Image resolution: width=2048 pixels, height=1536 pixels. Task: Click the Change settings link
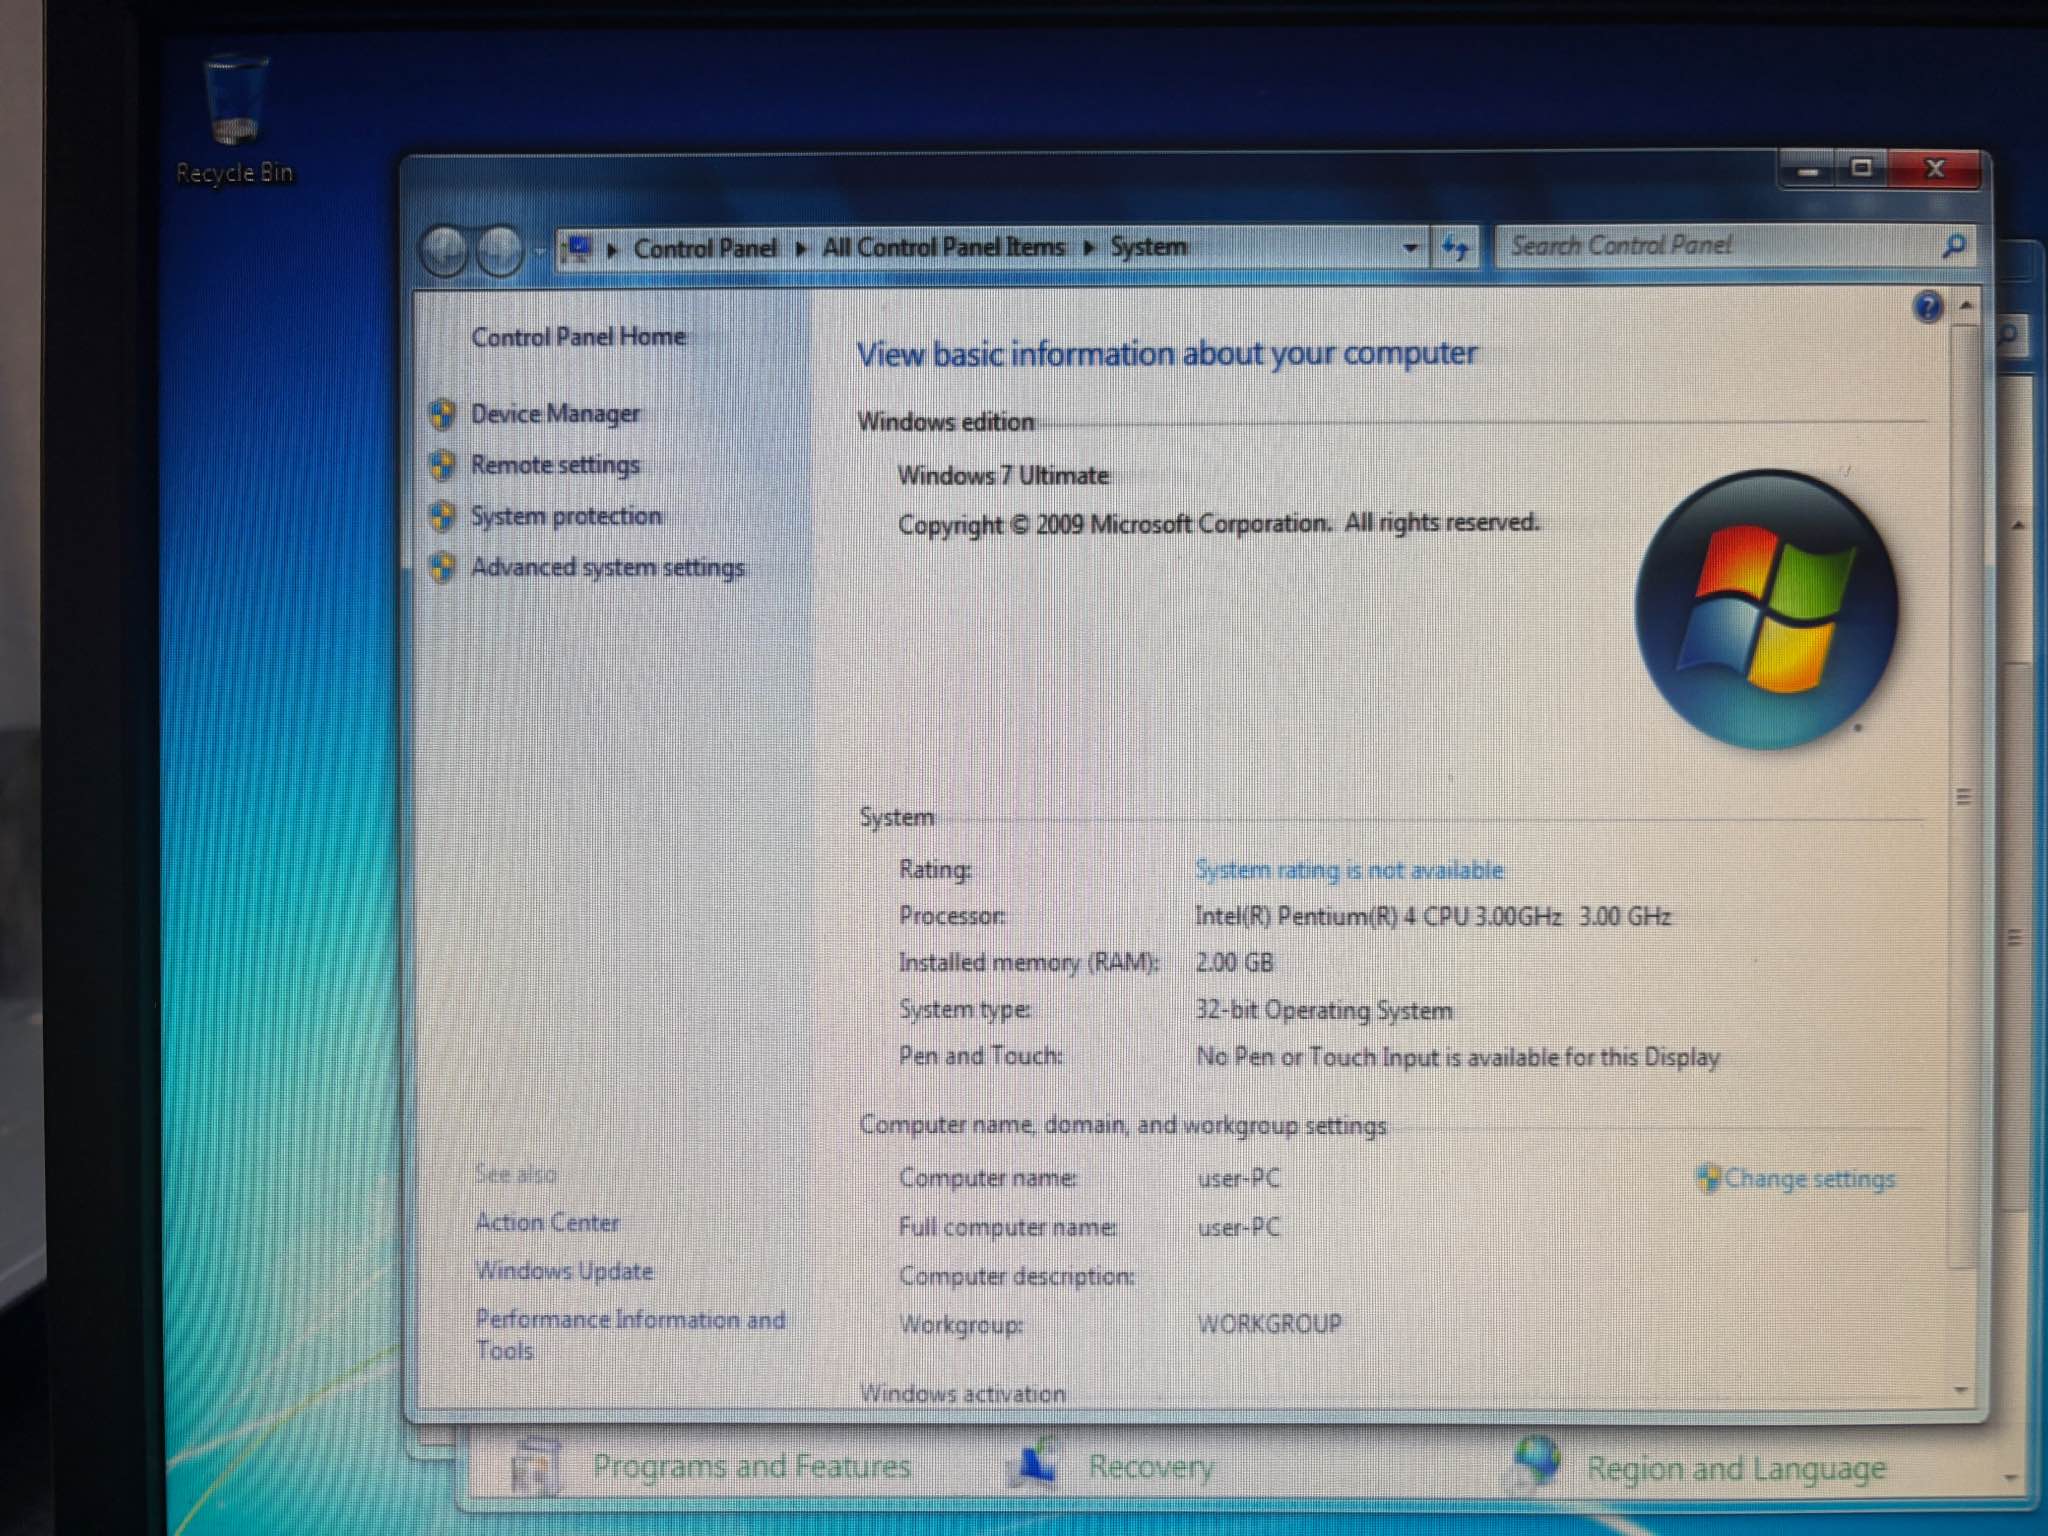tap(1809, 1179)
